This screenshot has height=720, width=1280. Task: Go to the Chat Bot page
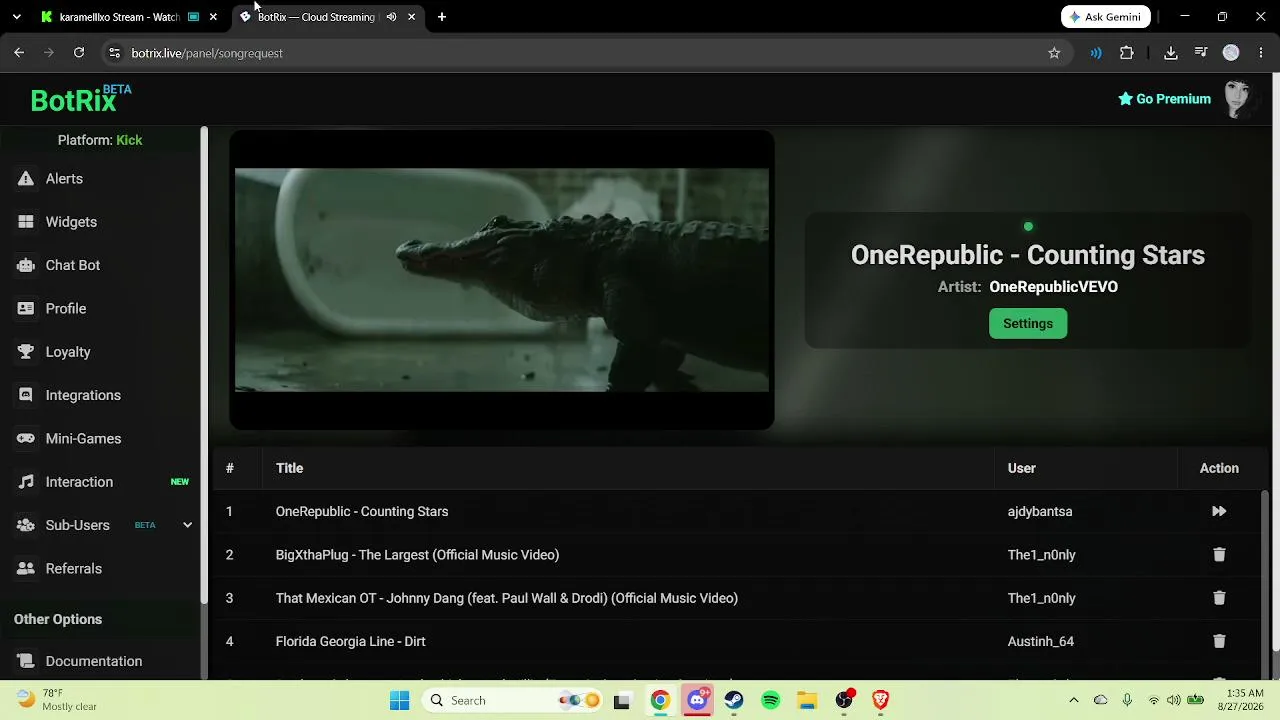(73, 265)
